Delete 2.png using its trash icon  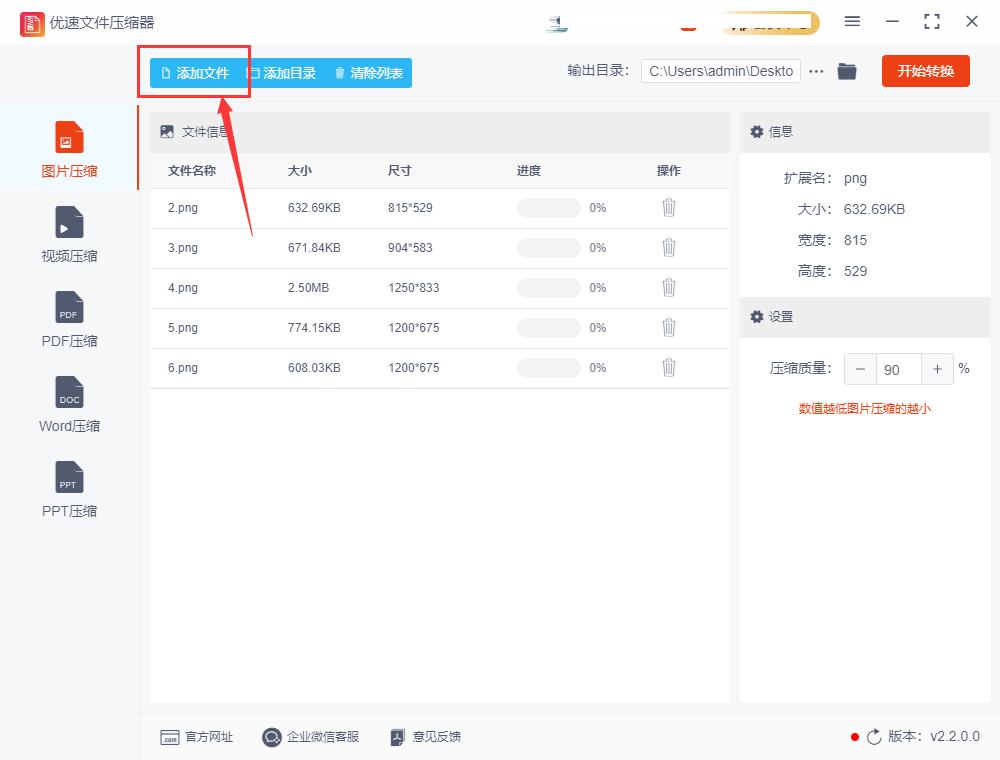click(668, 208)
